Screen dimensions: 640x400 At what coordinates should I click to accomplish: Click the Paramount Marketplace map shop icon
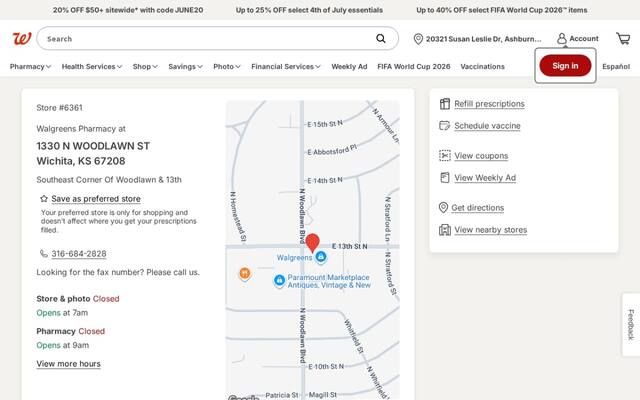click(x=279, y=280)
